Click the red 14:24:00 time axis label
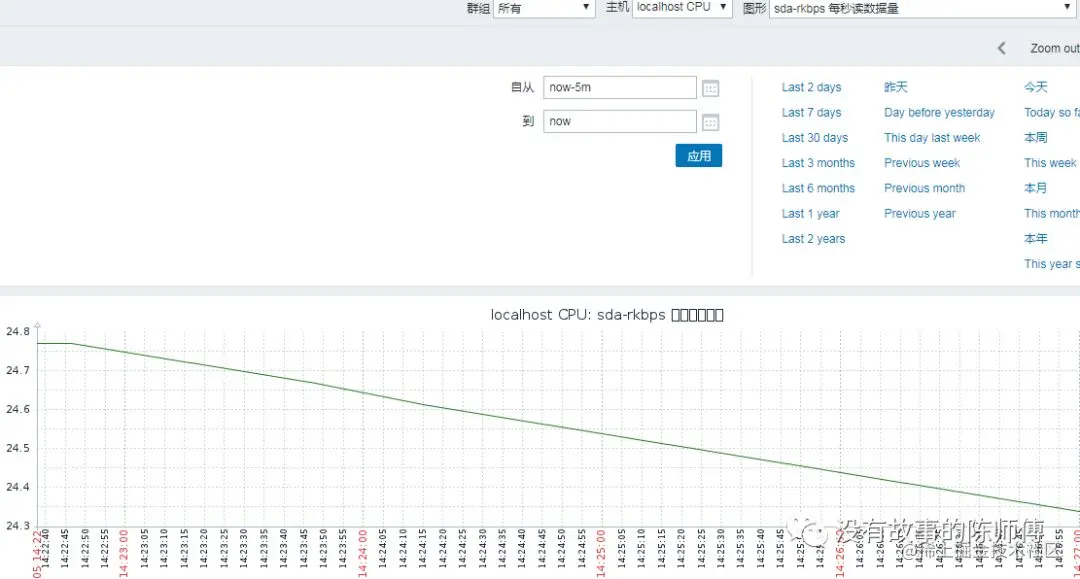The width and height of the screenshot is (1080, 579). click(x=362, y=554)
